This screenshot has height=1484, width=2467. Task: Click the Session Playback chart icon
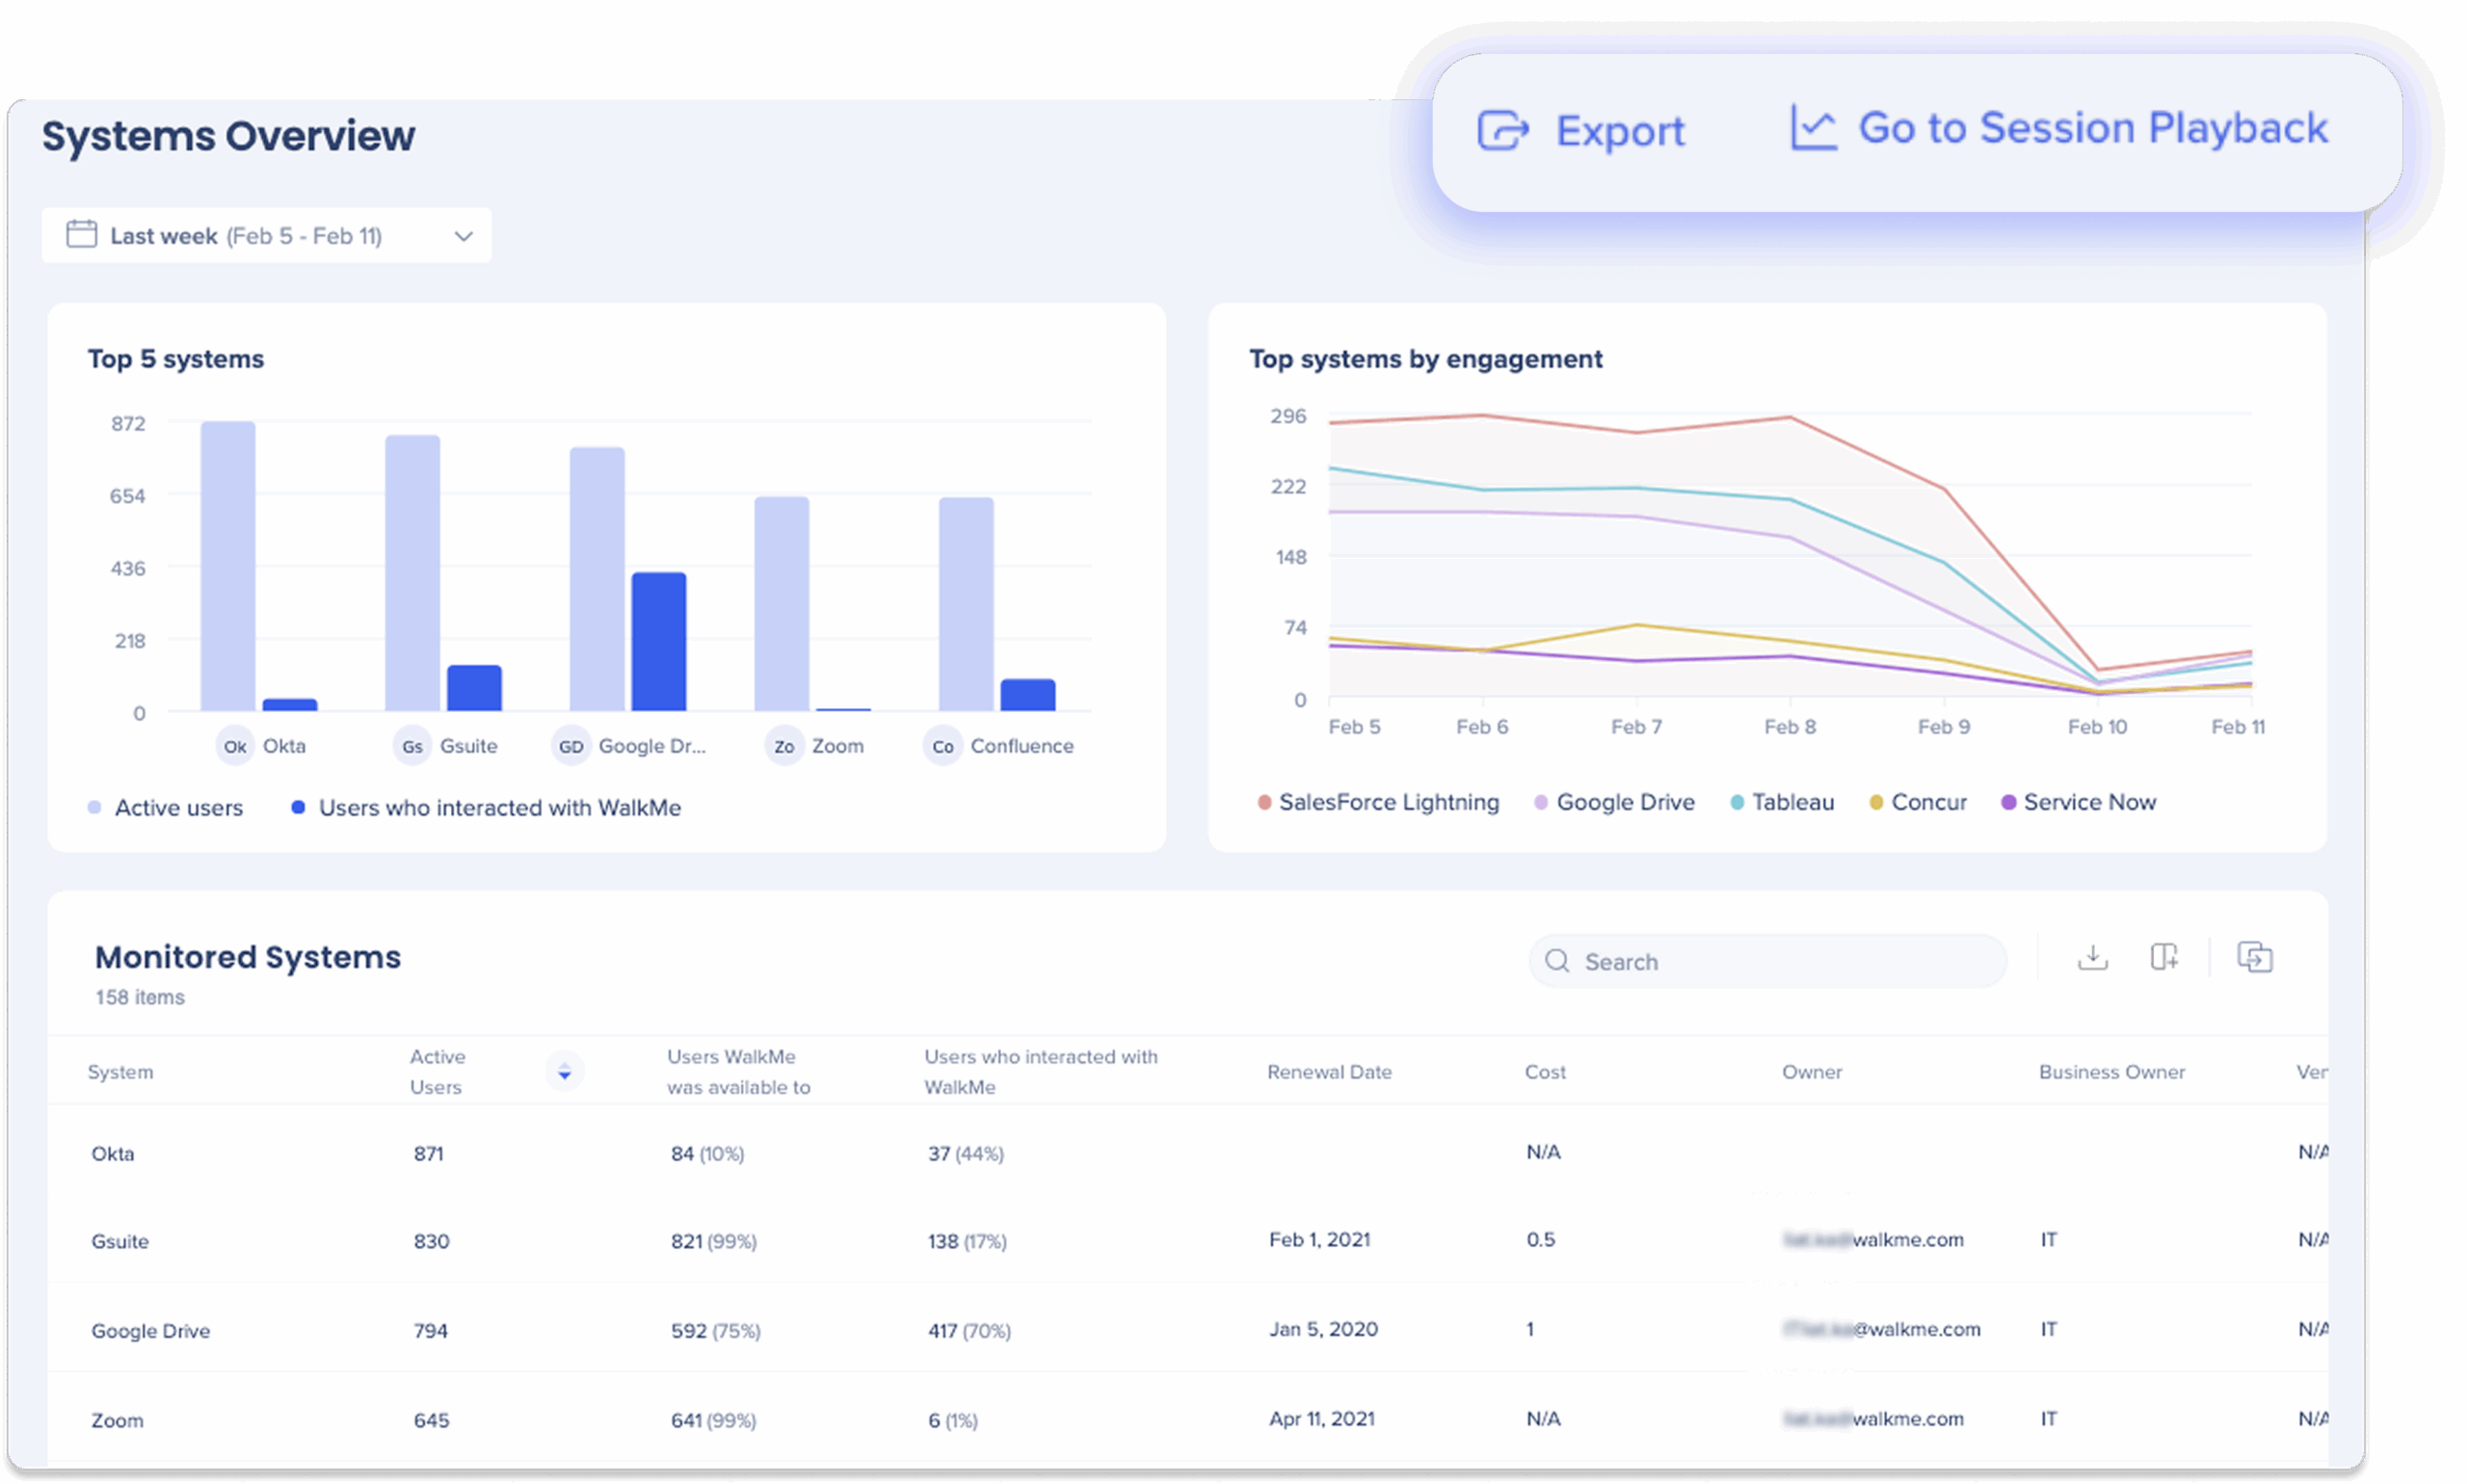pos(1812,128)
